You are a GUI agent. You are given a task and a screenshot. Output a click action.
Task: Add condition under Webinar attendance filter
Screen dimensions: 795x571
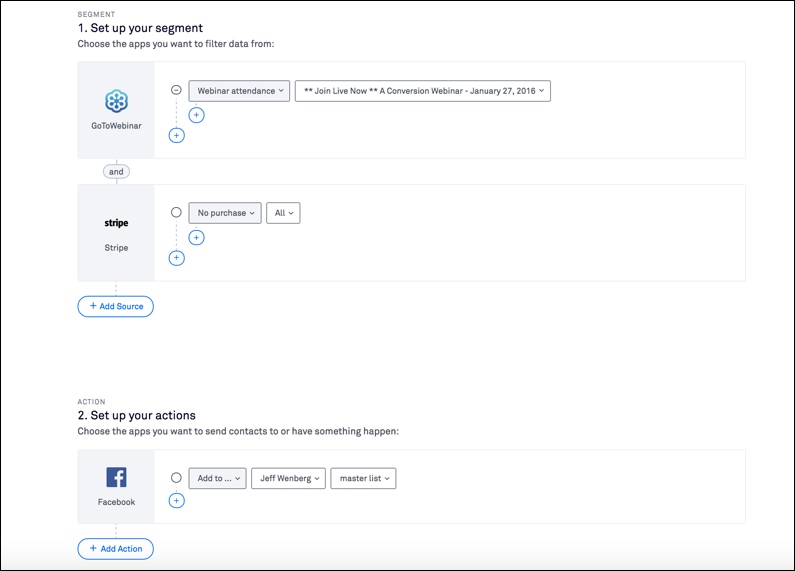196,115
